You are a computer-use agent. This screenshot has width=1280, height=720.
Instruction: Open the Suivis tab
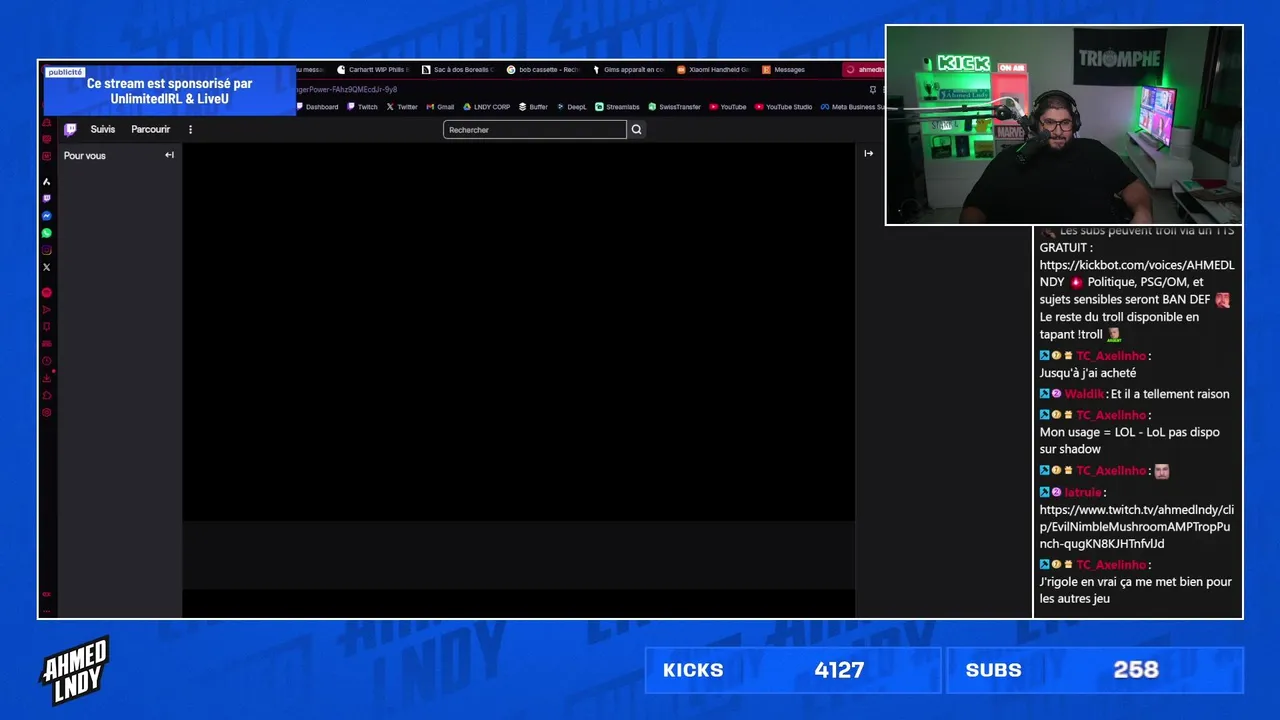tap(102, 129)
